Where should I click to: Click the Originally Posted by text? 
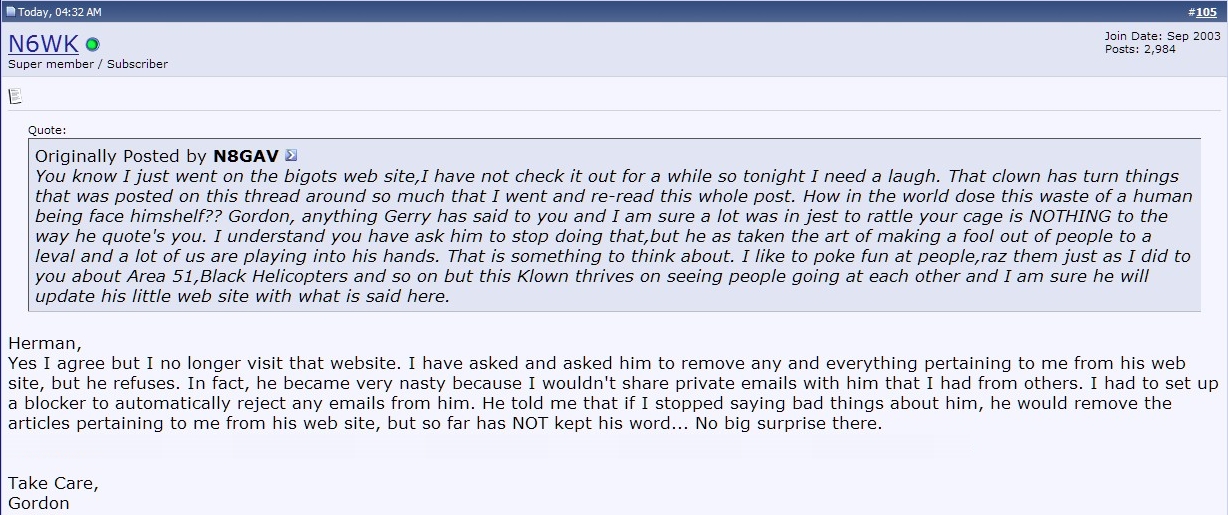tap(121, 156)
